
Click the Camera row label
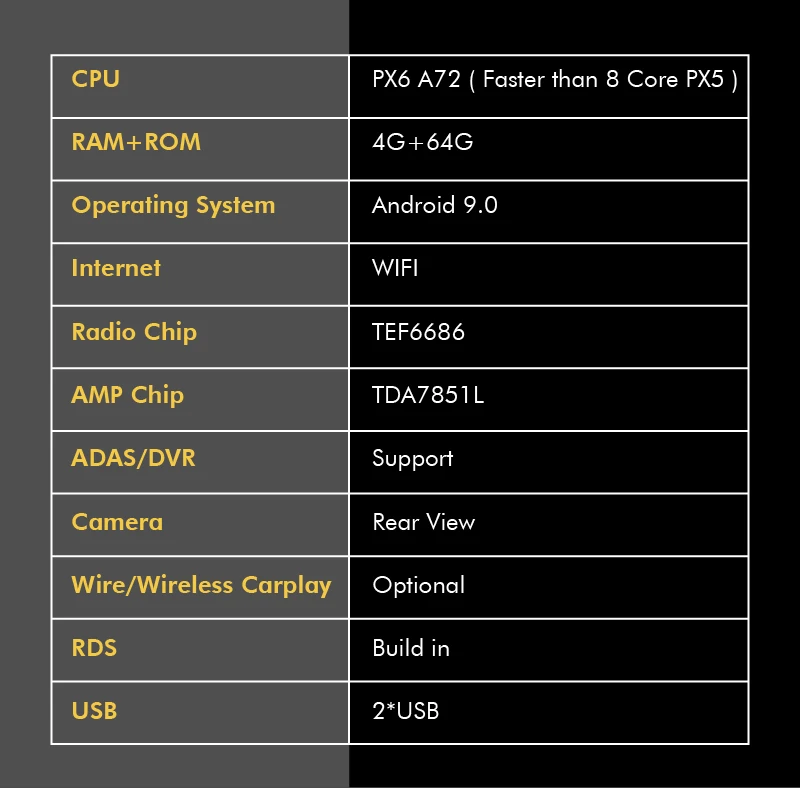pos(117,522)
